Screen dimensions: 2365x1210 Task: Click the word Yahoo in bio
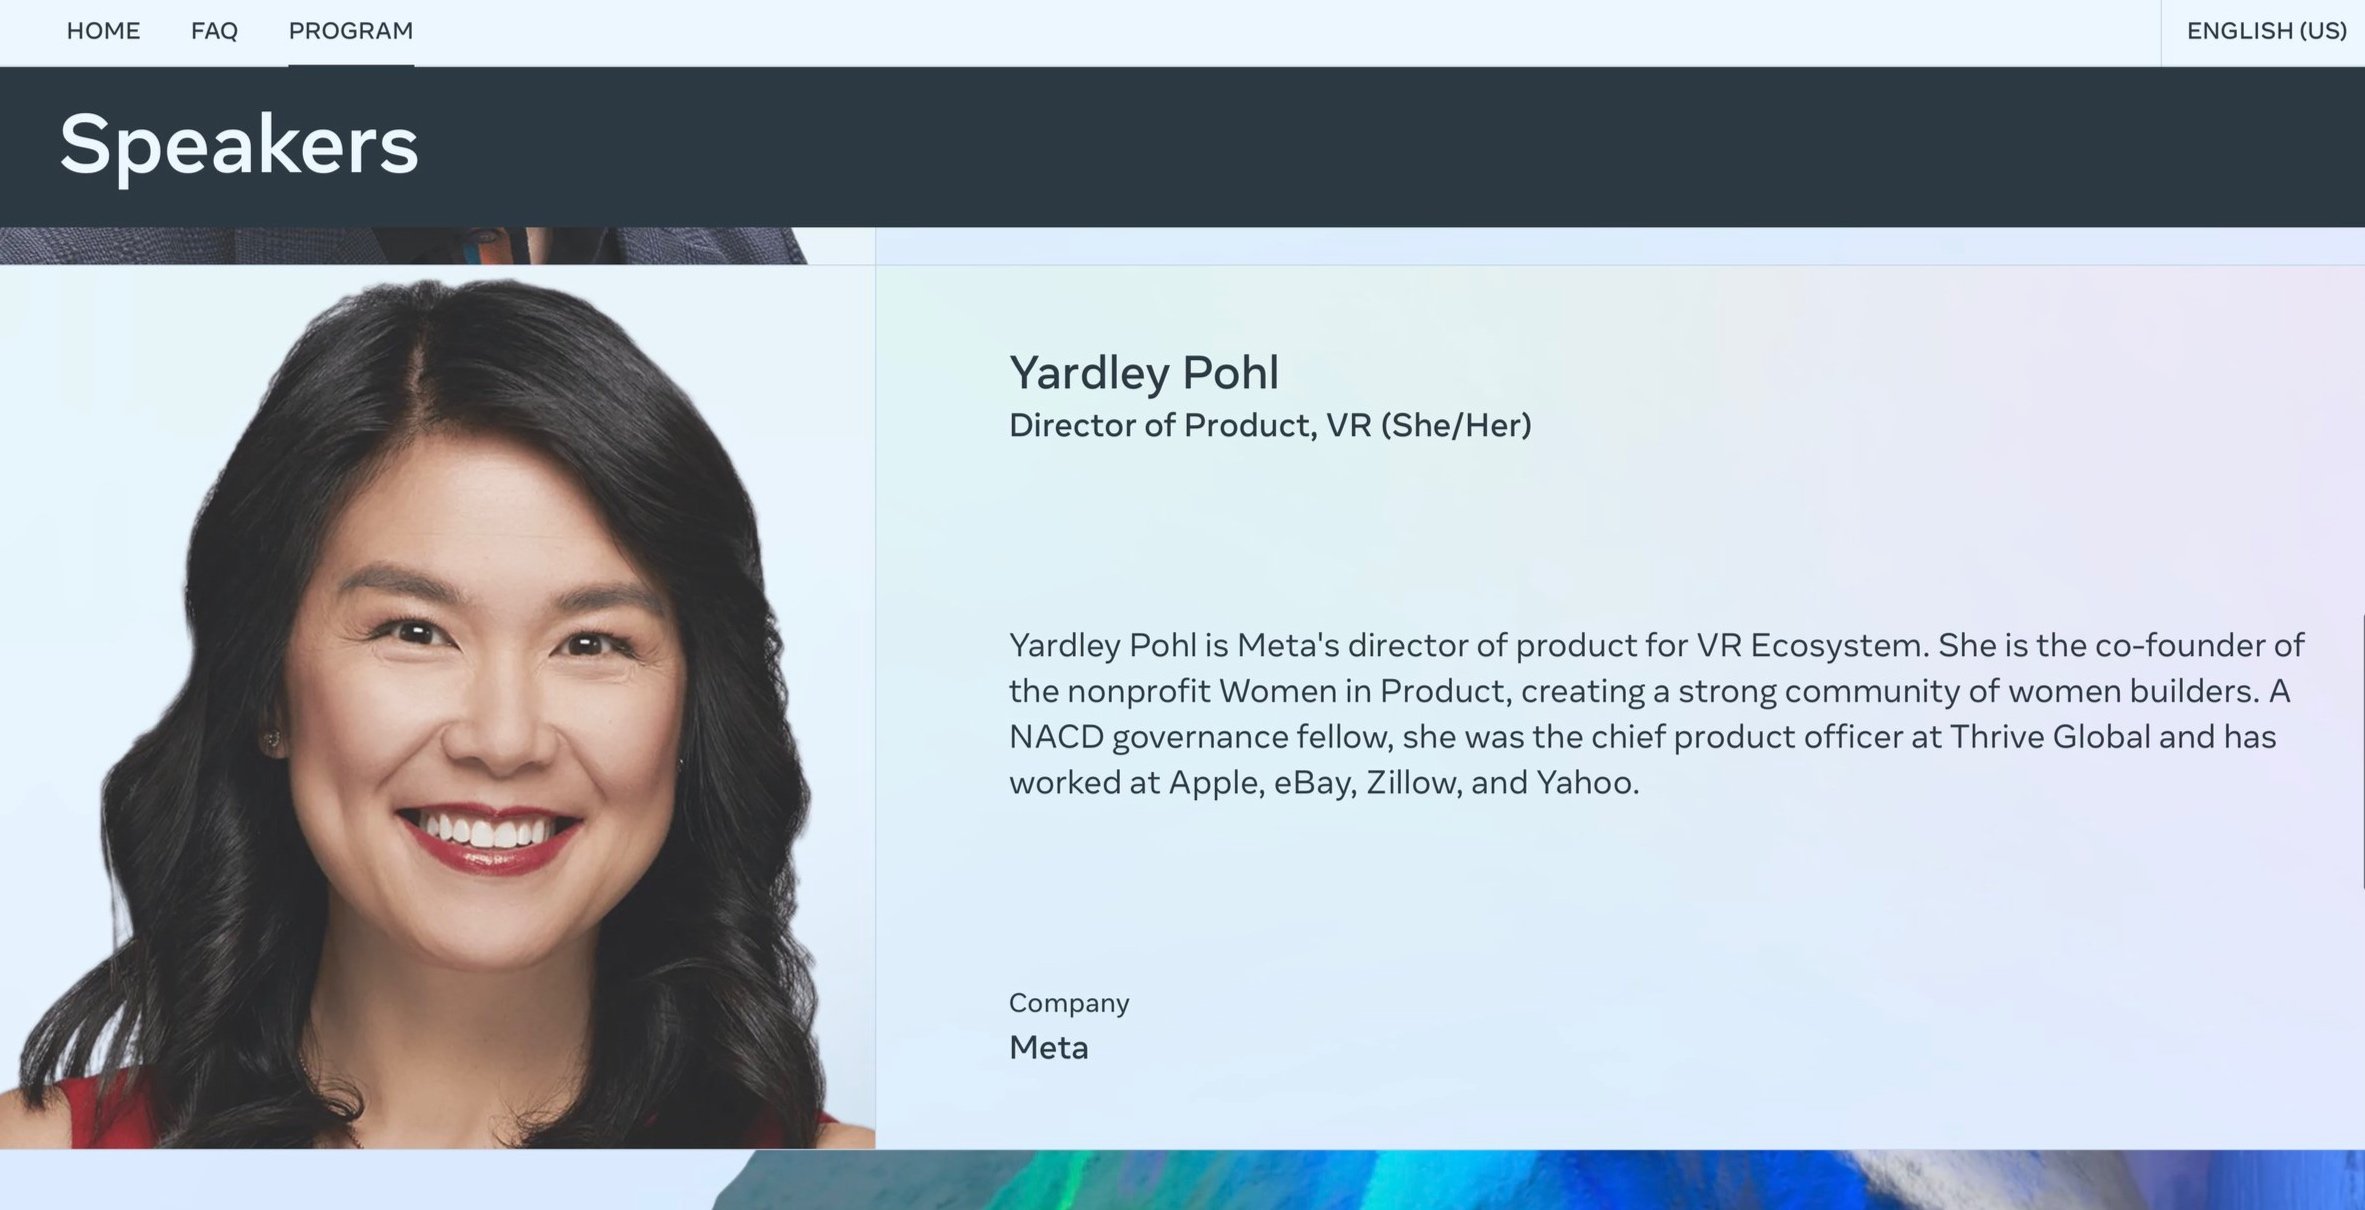1587,782
